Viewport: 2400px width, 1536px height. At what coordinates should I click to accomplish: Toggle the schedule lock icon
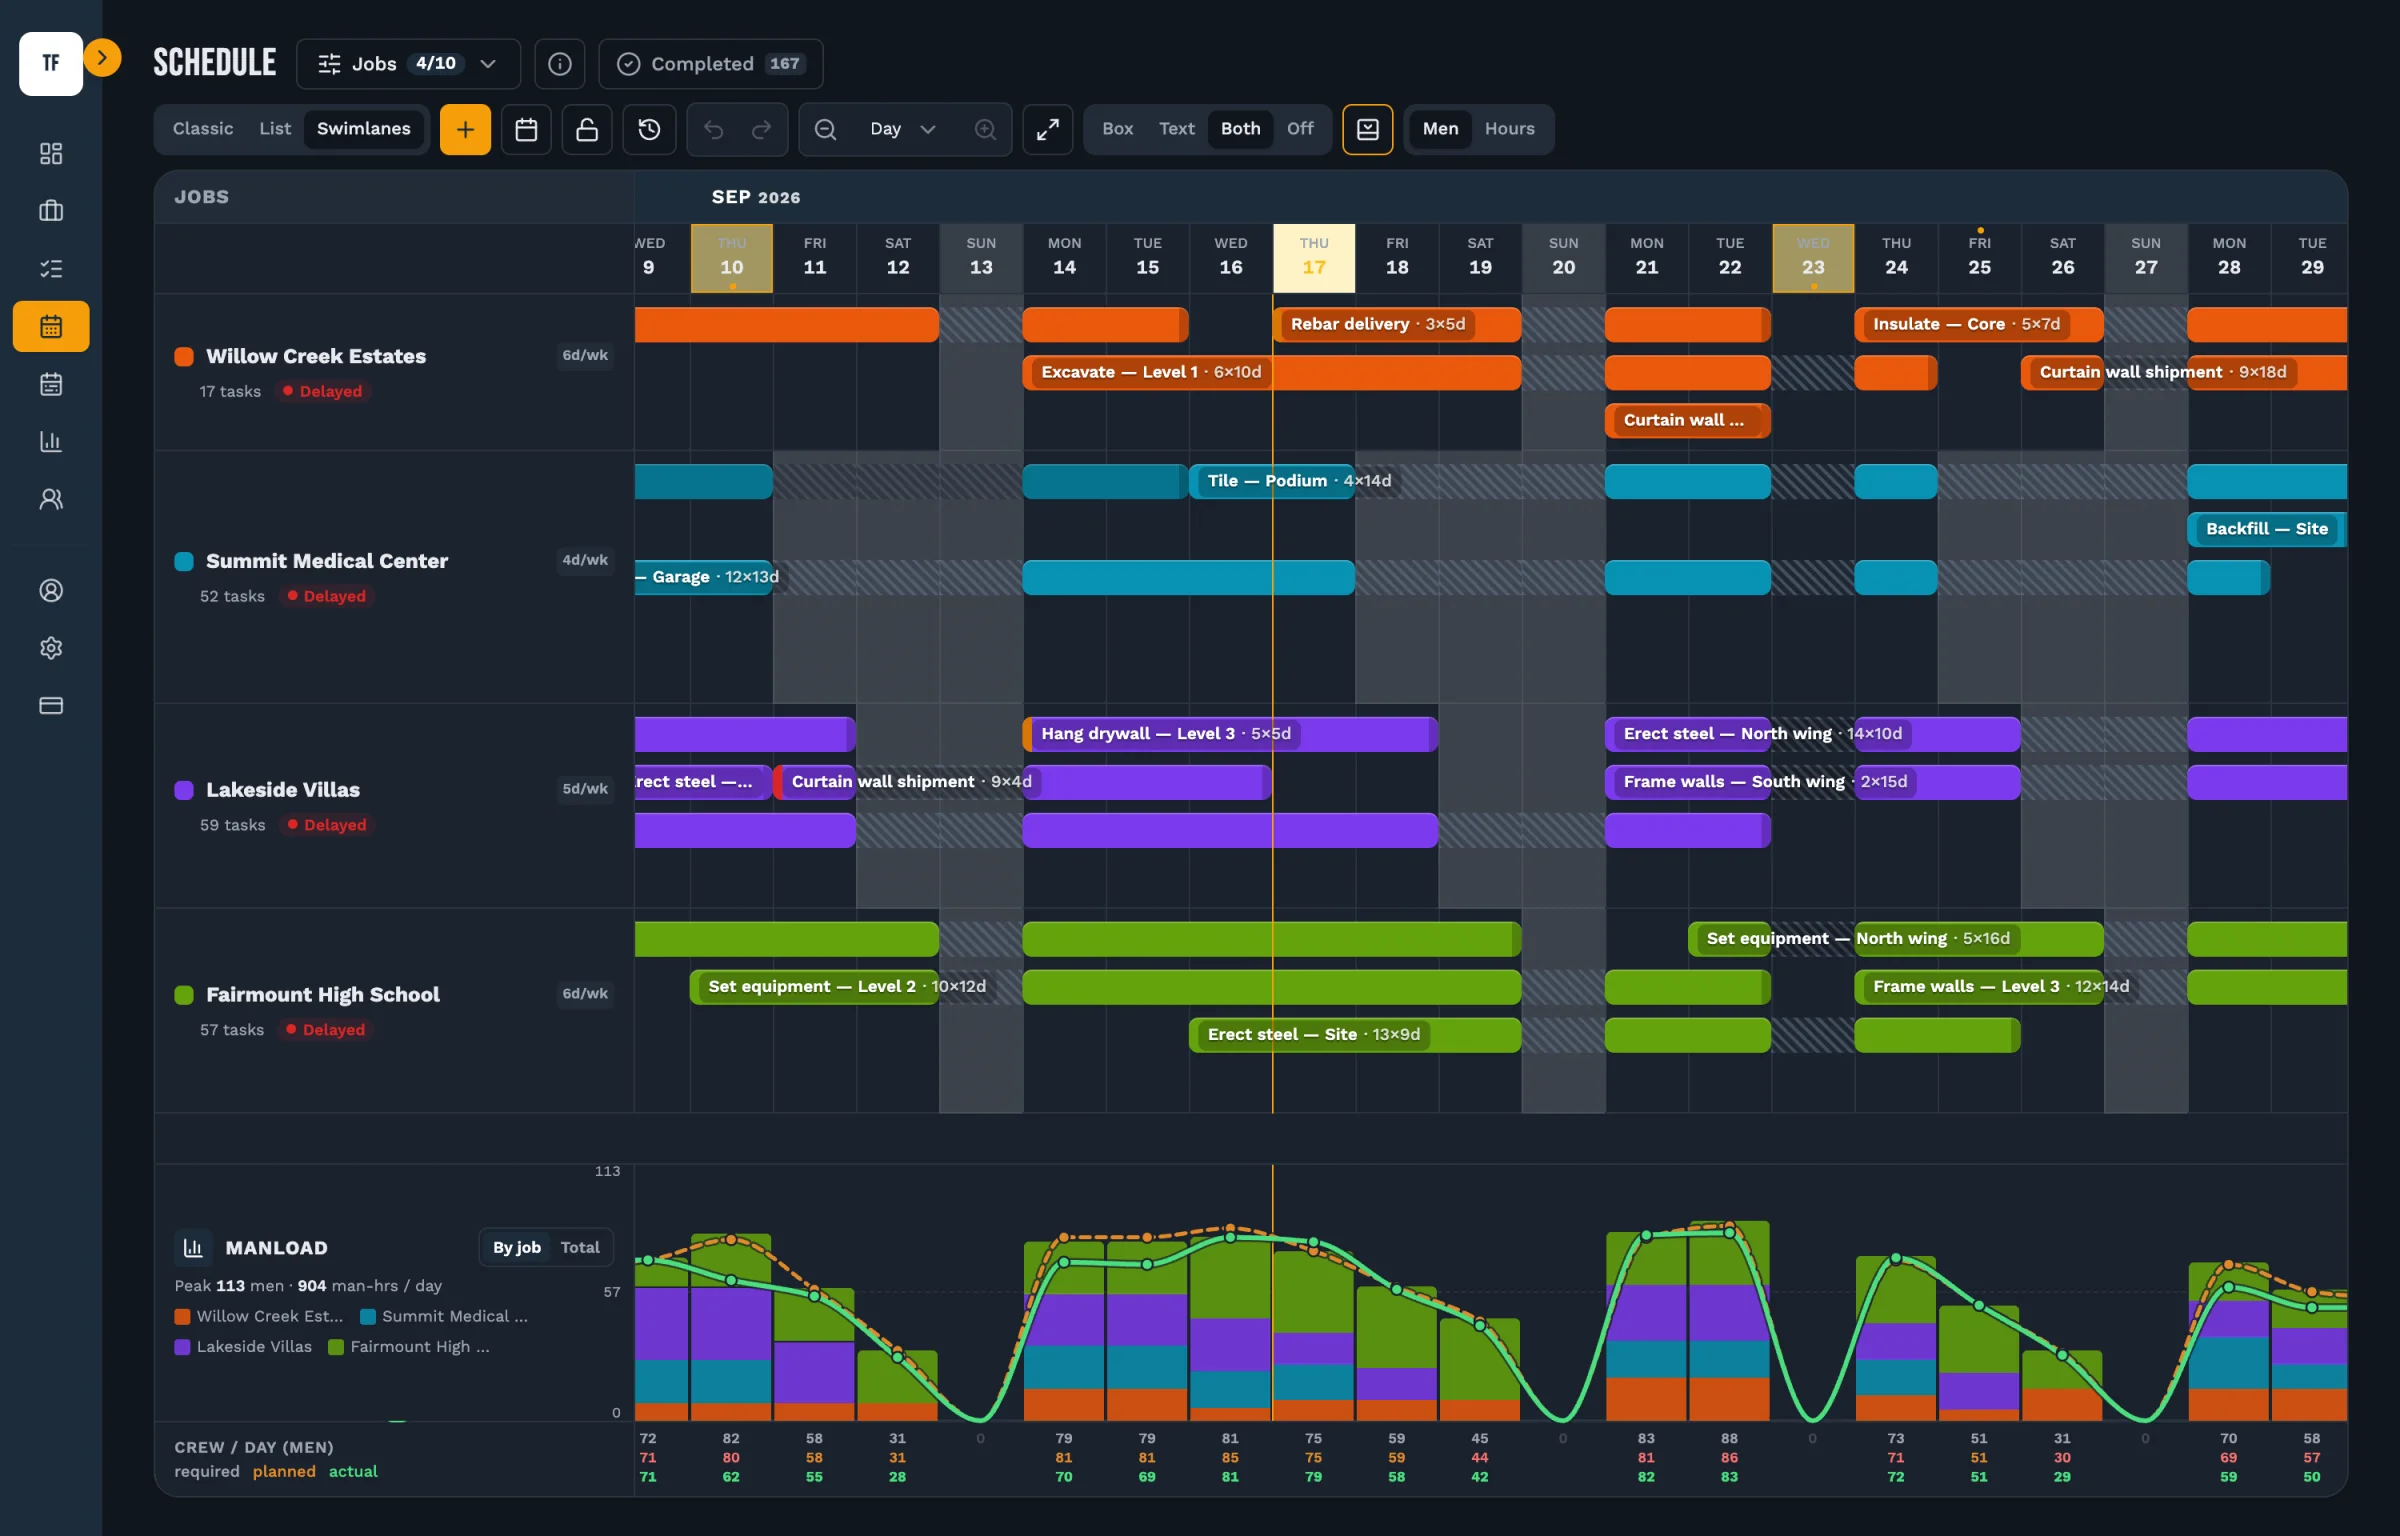587,129
